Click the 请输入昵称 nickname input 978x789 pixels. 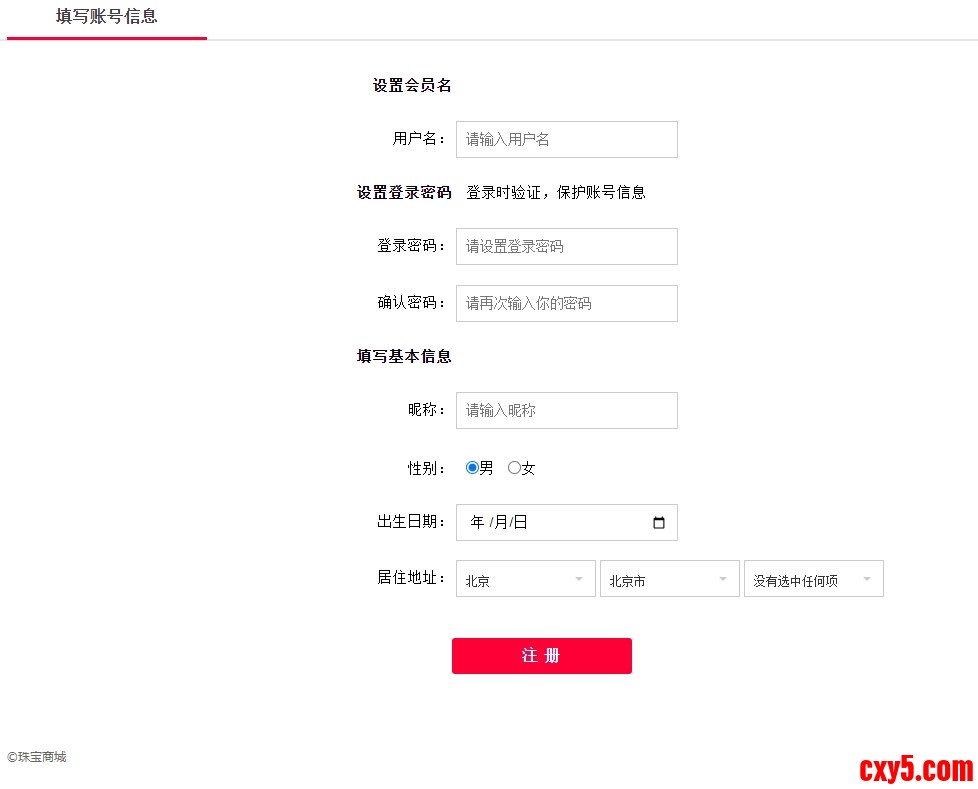[x=566, y=410]
